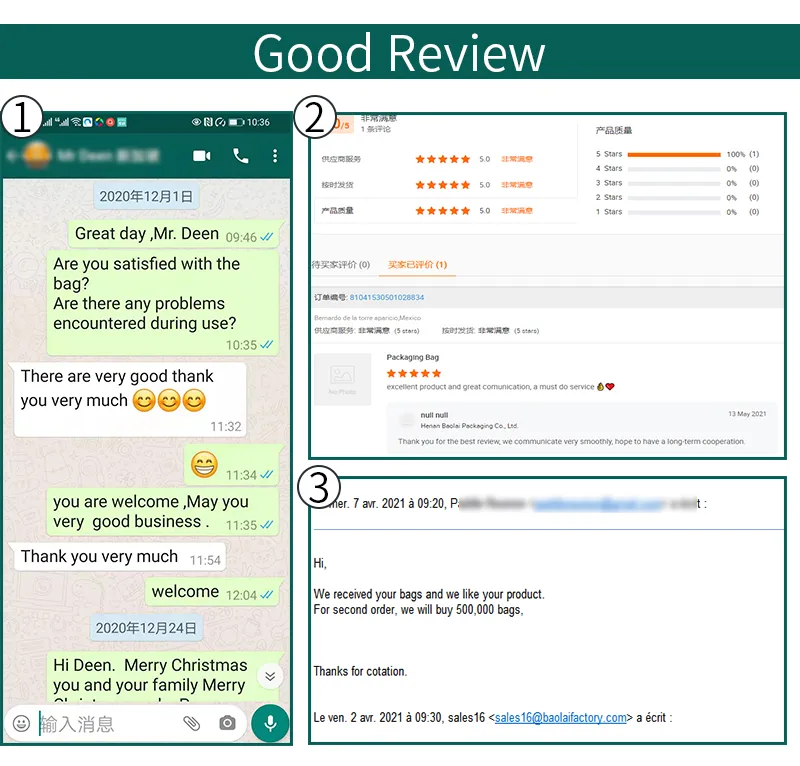
Task: Switch to the 待买家评价 (0) tab
Action: (x=340, y=265)
